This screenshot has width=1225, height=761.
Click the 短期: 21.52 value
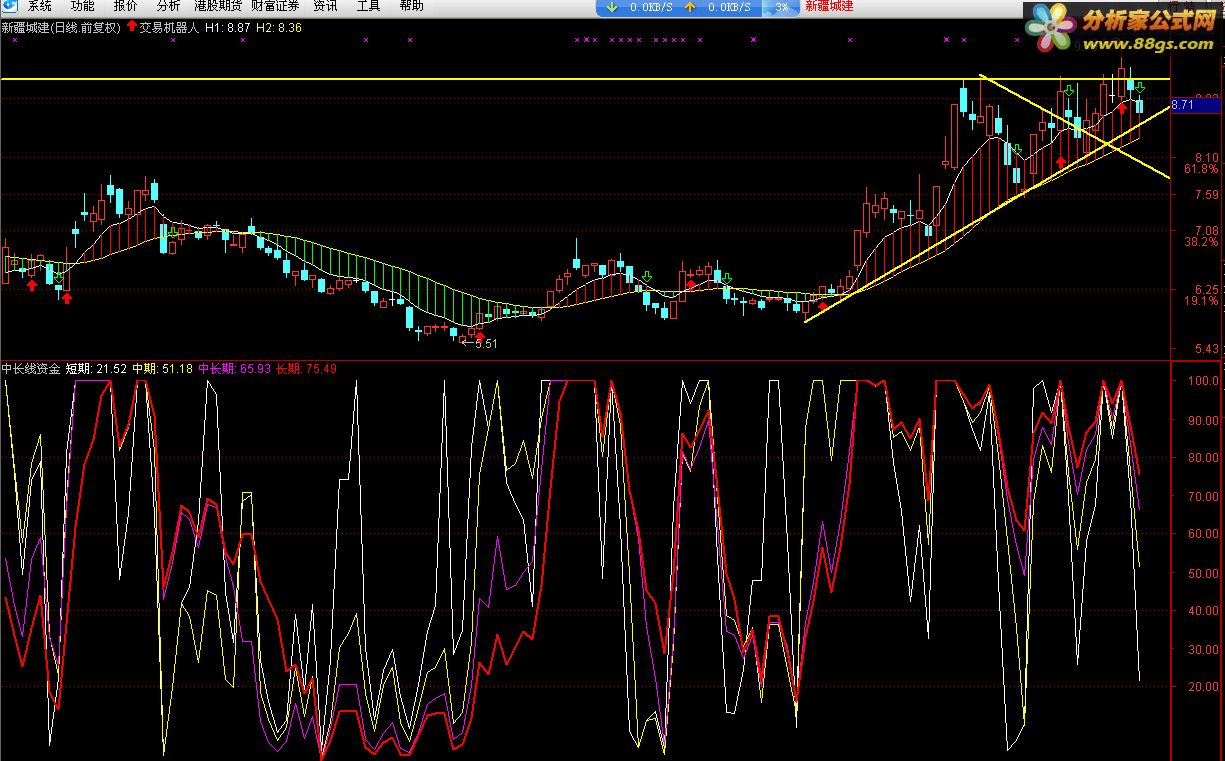coord(97,369)
